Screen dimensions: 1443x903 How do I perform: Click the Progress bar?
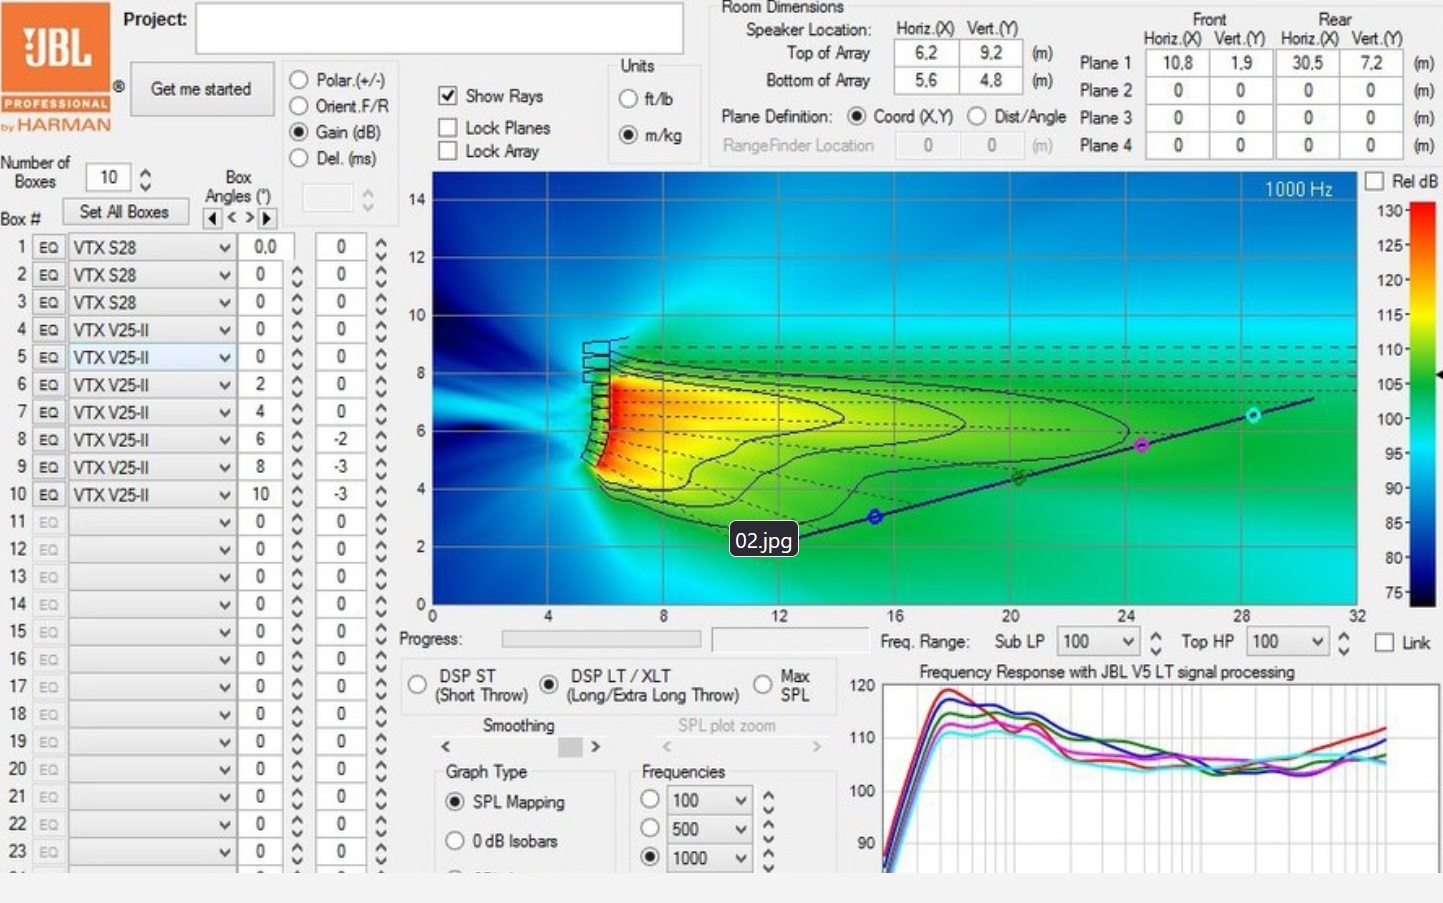pyautogui.click(x=601, y=639)
